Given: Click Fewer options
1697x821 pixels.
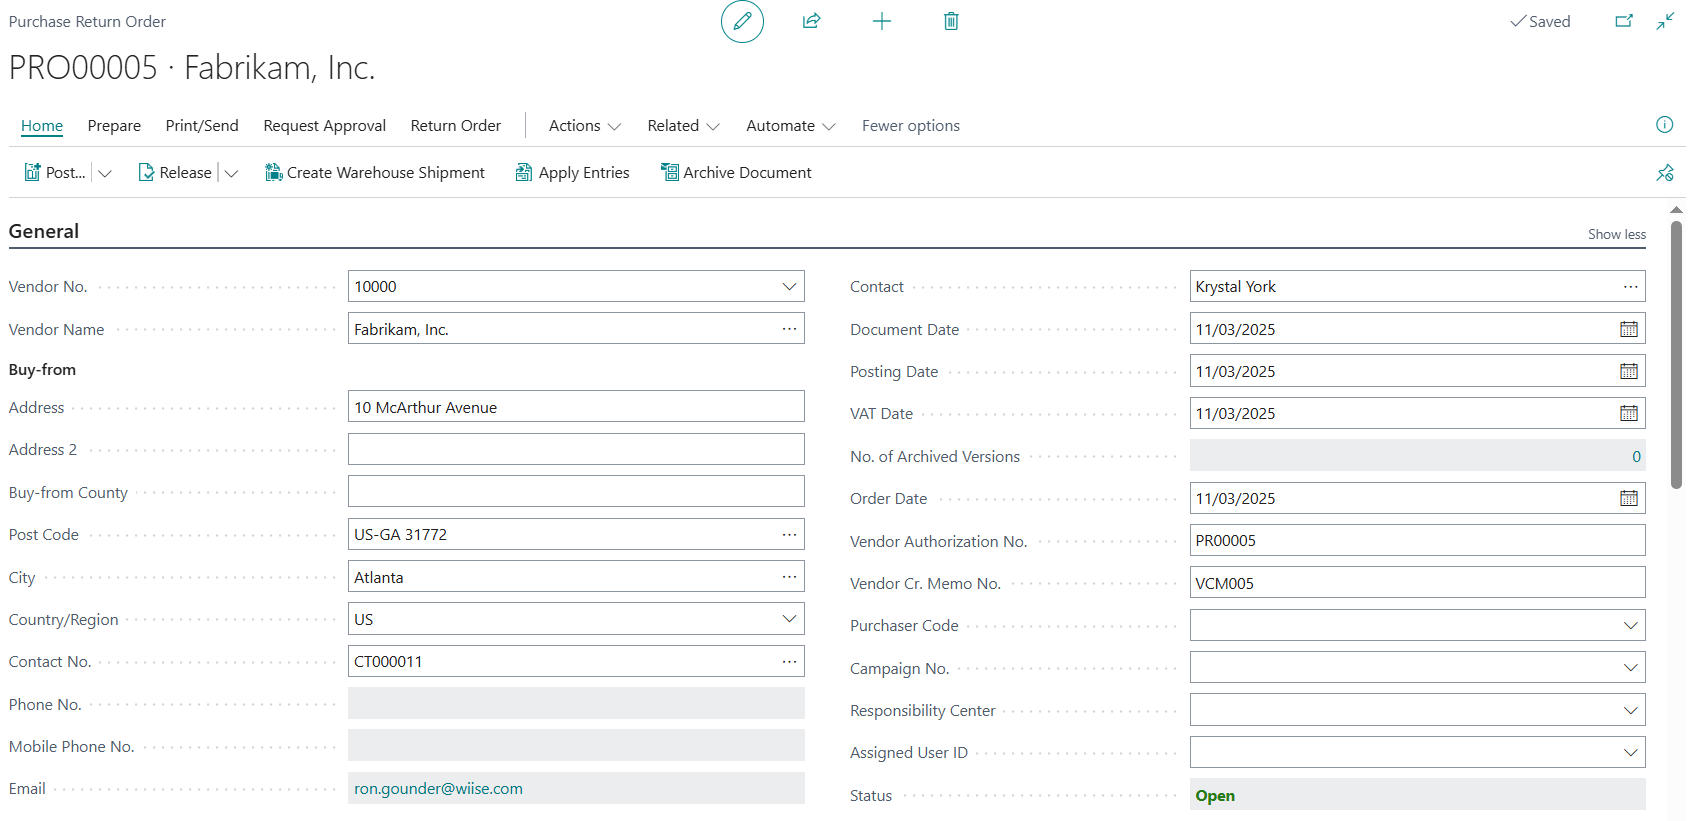Looking at the screenshot, I should (911, 126).
